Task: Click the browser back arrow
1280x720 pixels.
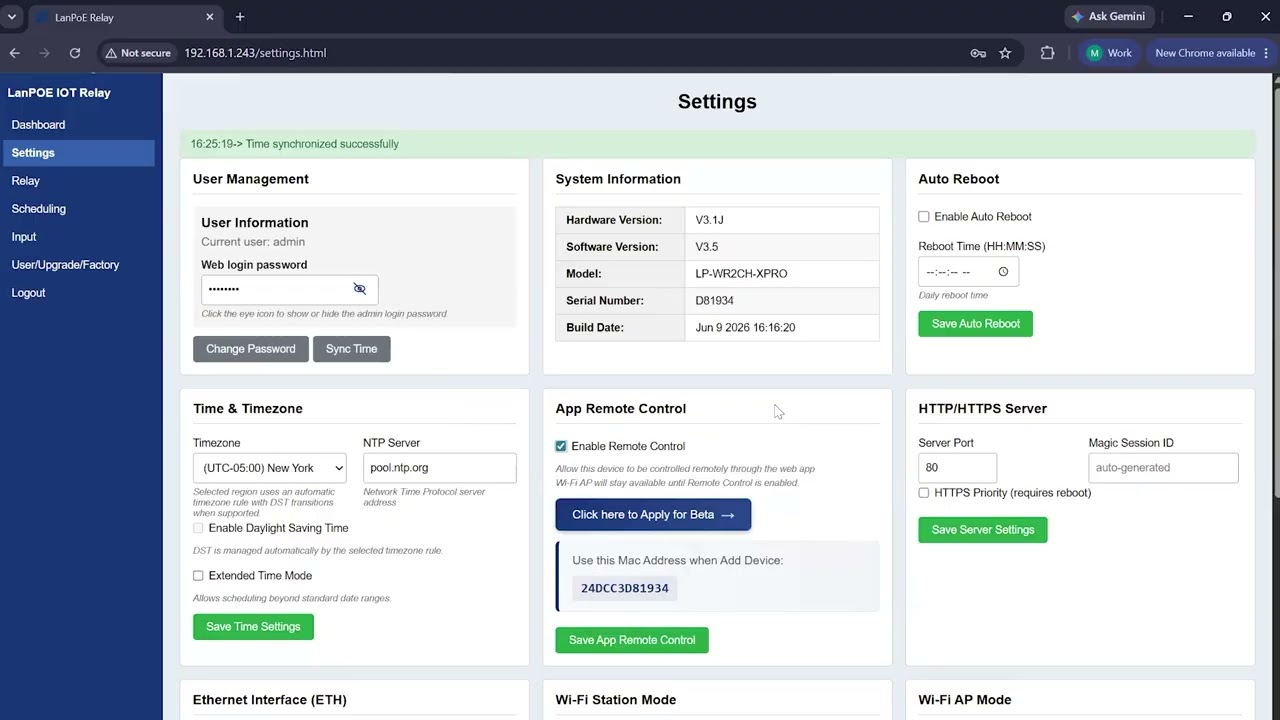Action: pyautogui.click(x=14, y=53)
